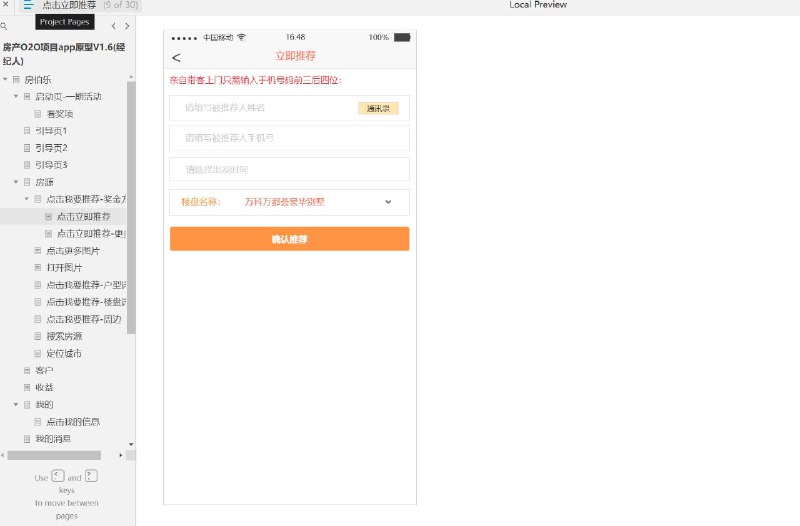Open the 点击我要推荐-奖金 page

click(86, 199)
